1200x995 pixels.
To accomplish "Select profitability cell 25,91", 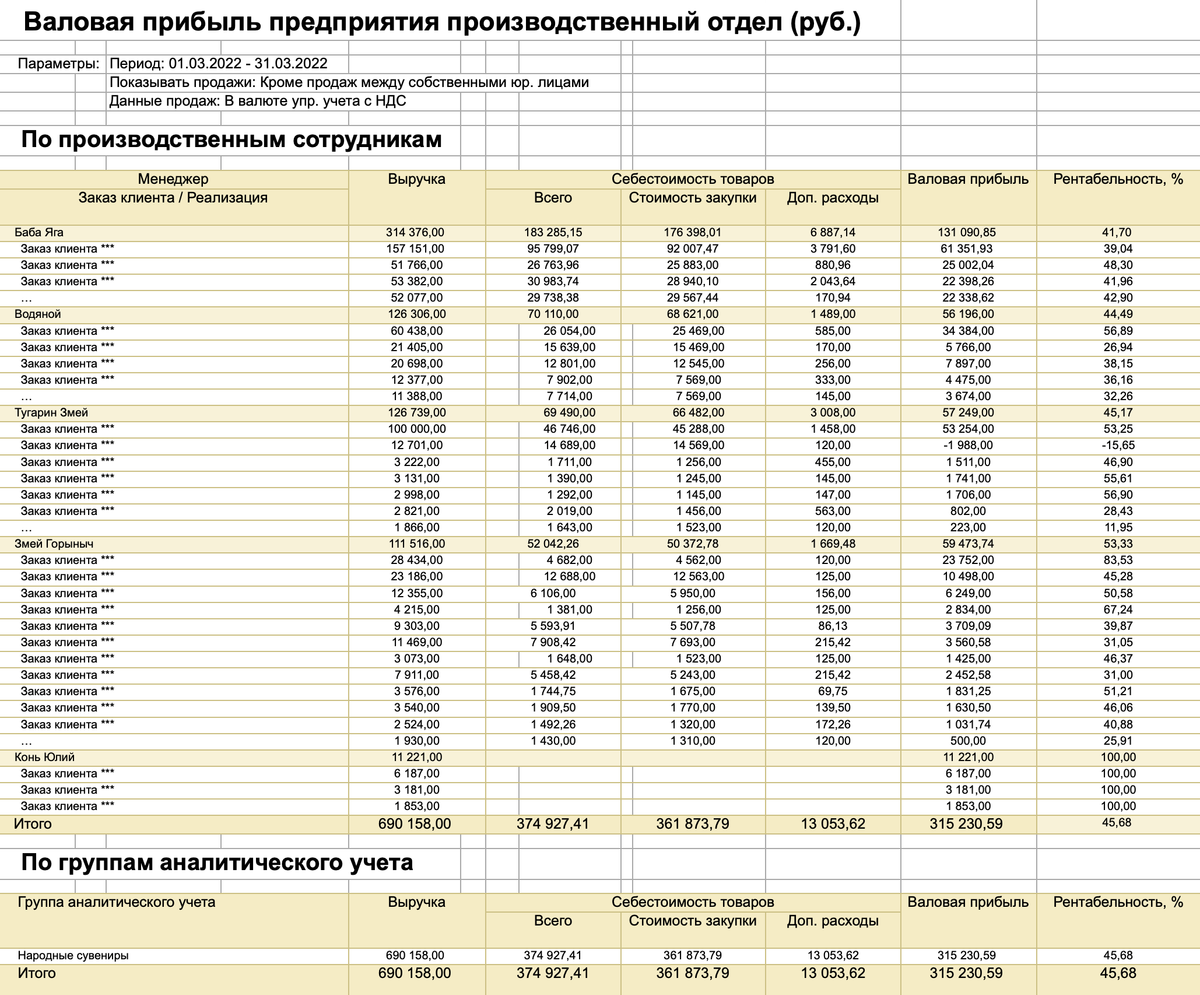I will coord(1117,740).
